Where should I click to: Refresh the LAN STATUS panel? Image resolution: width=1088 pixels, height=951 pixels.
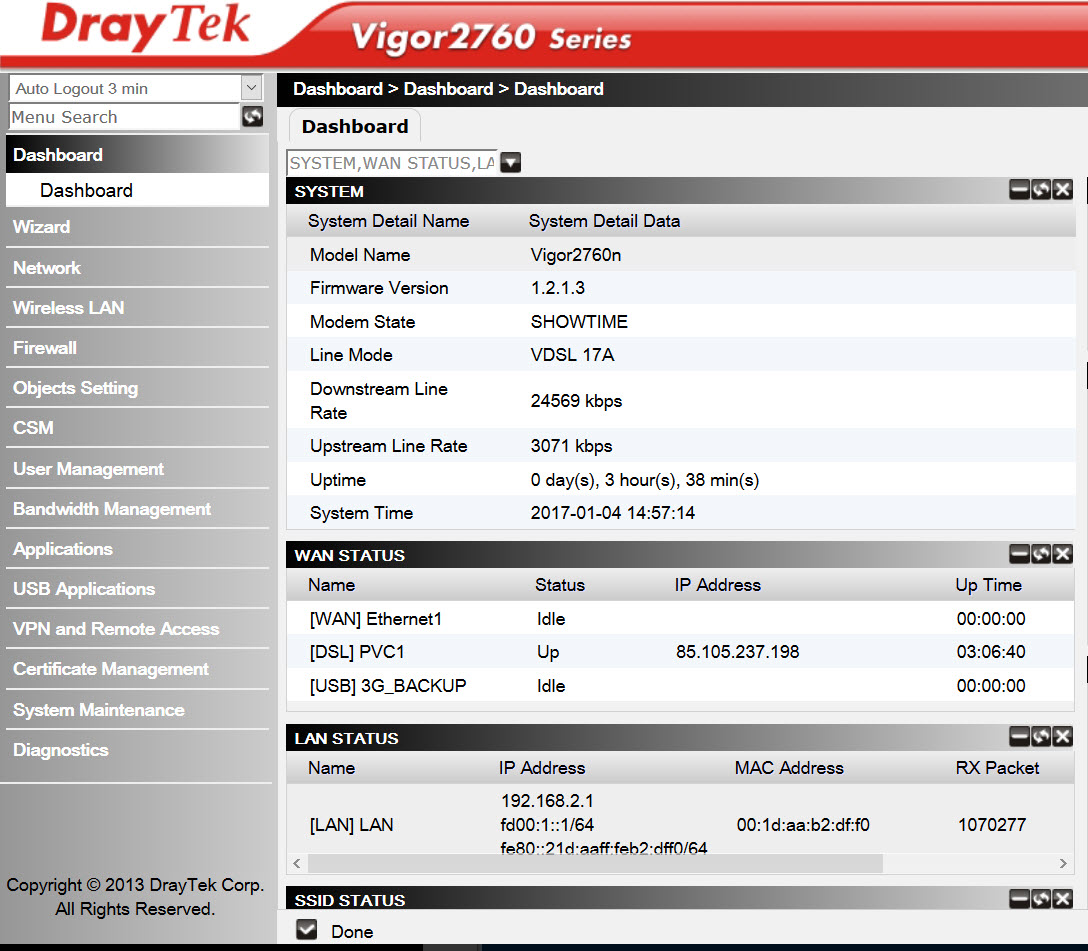pos(1041,737)
